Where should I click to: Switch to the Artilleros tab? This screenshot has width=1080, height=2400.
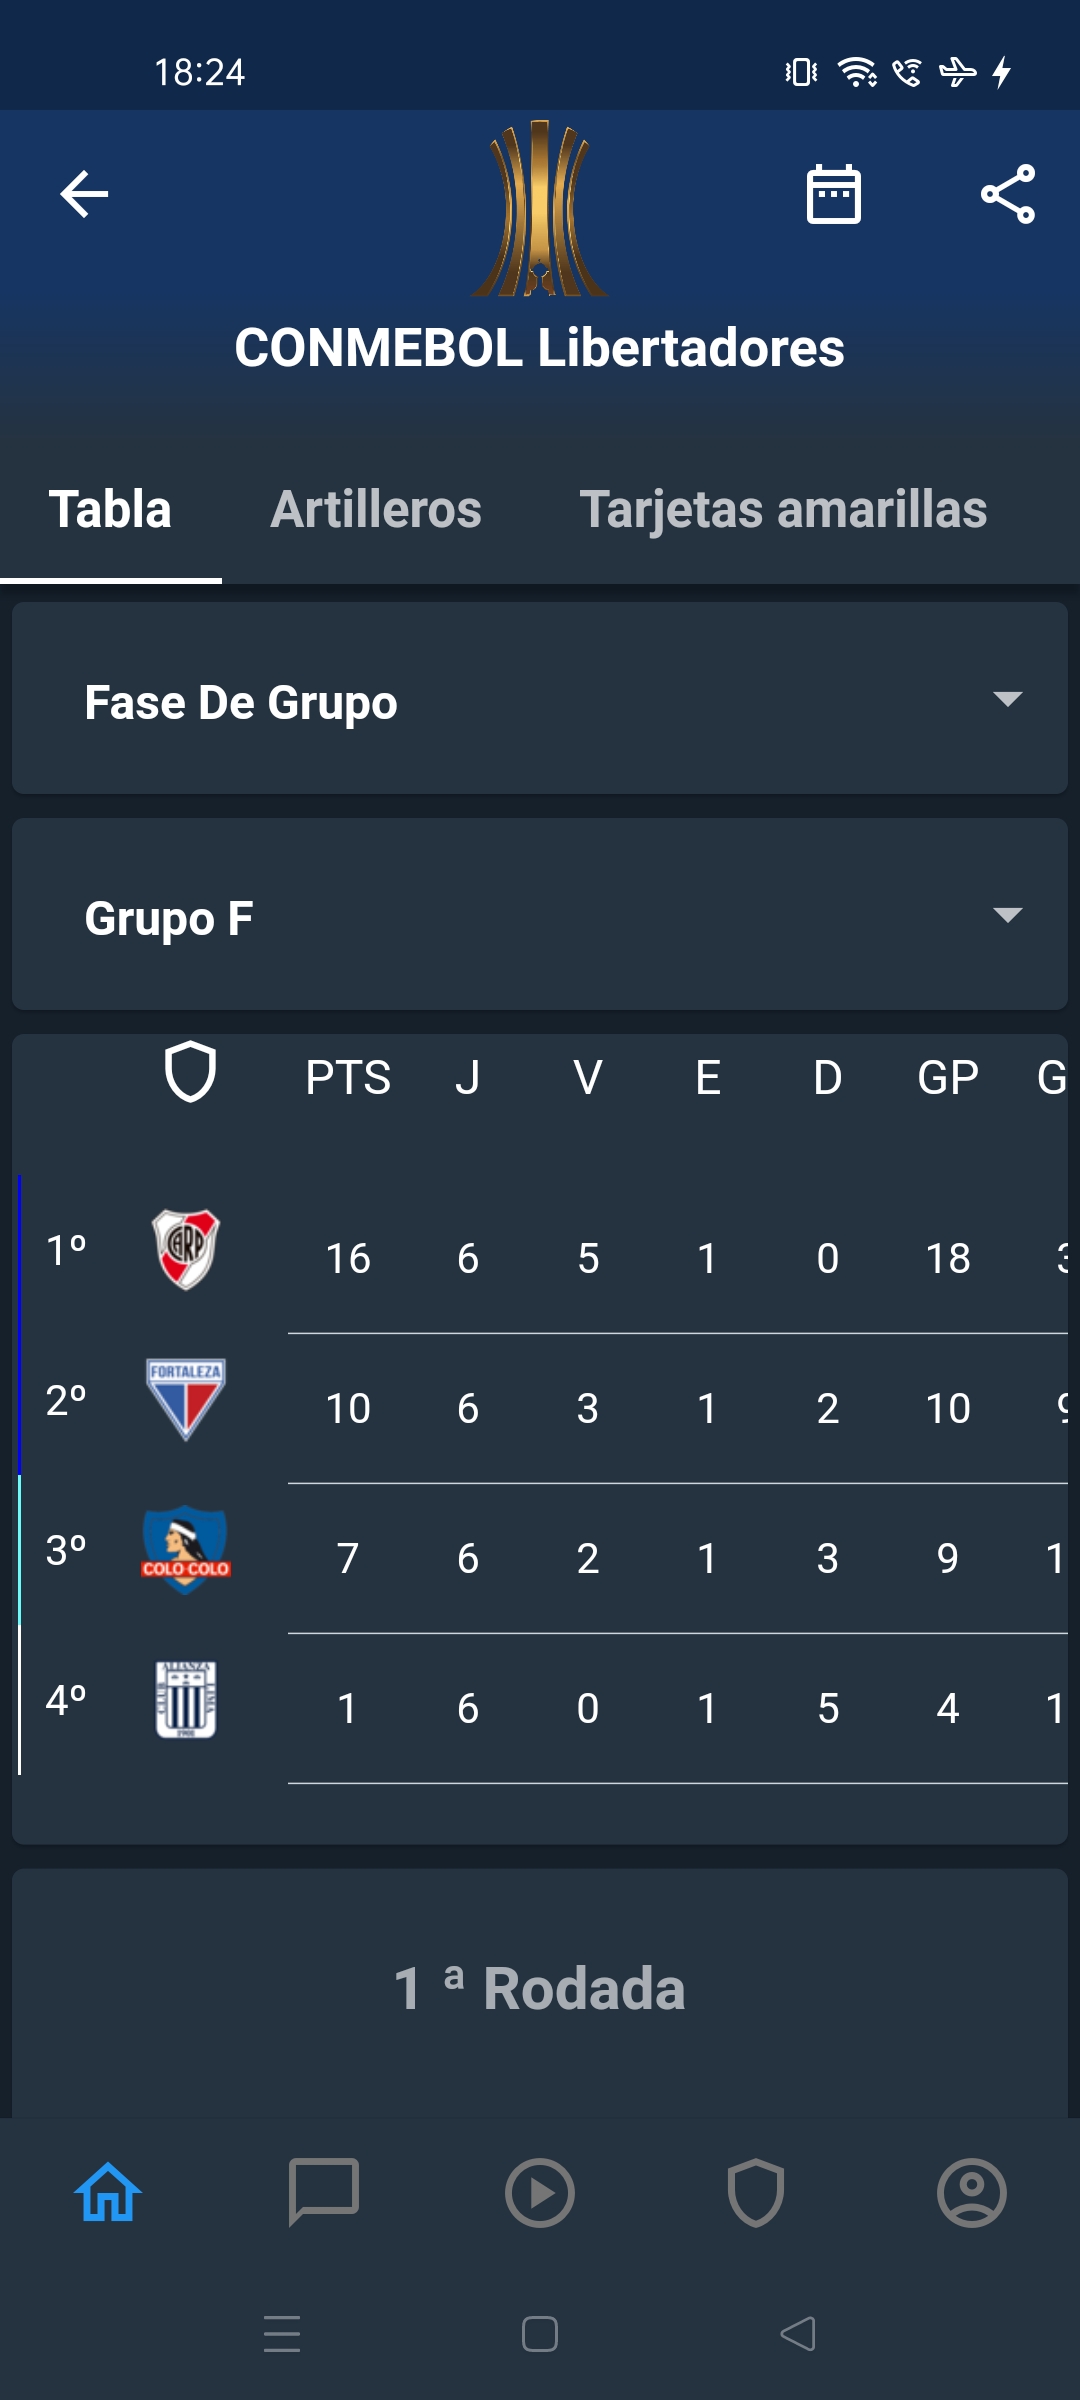pos(376,510)
